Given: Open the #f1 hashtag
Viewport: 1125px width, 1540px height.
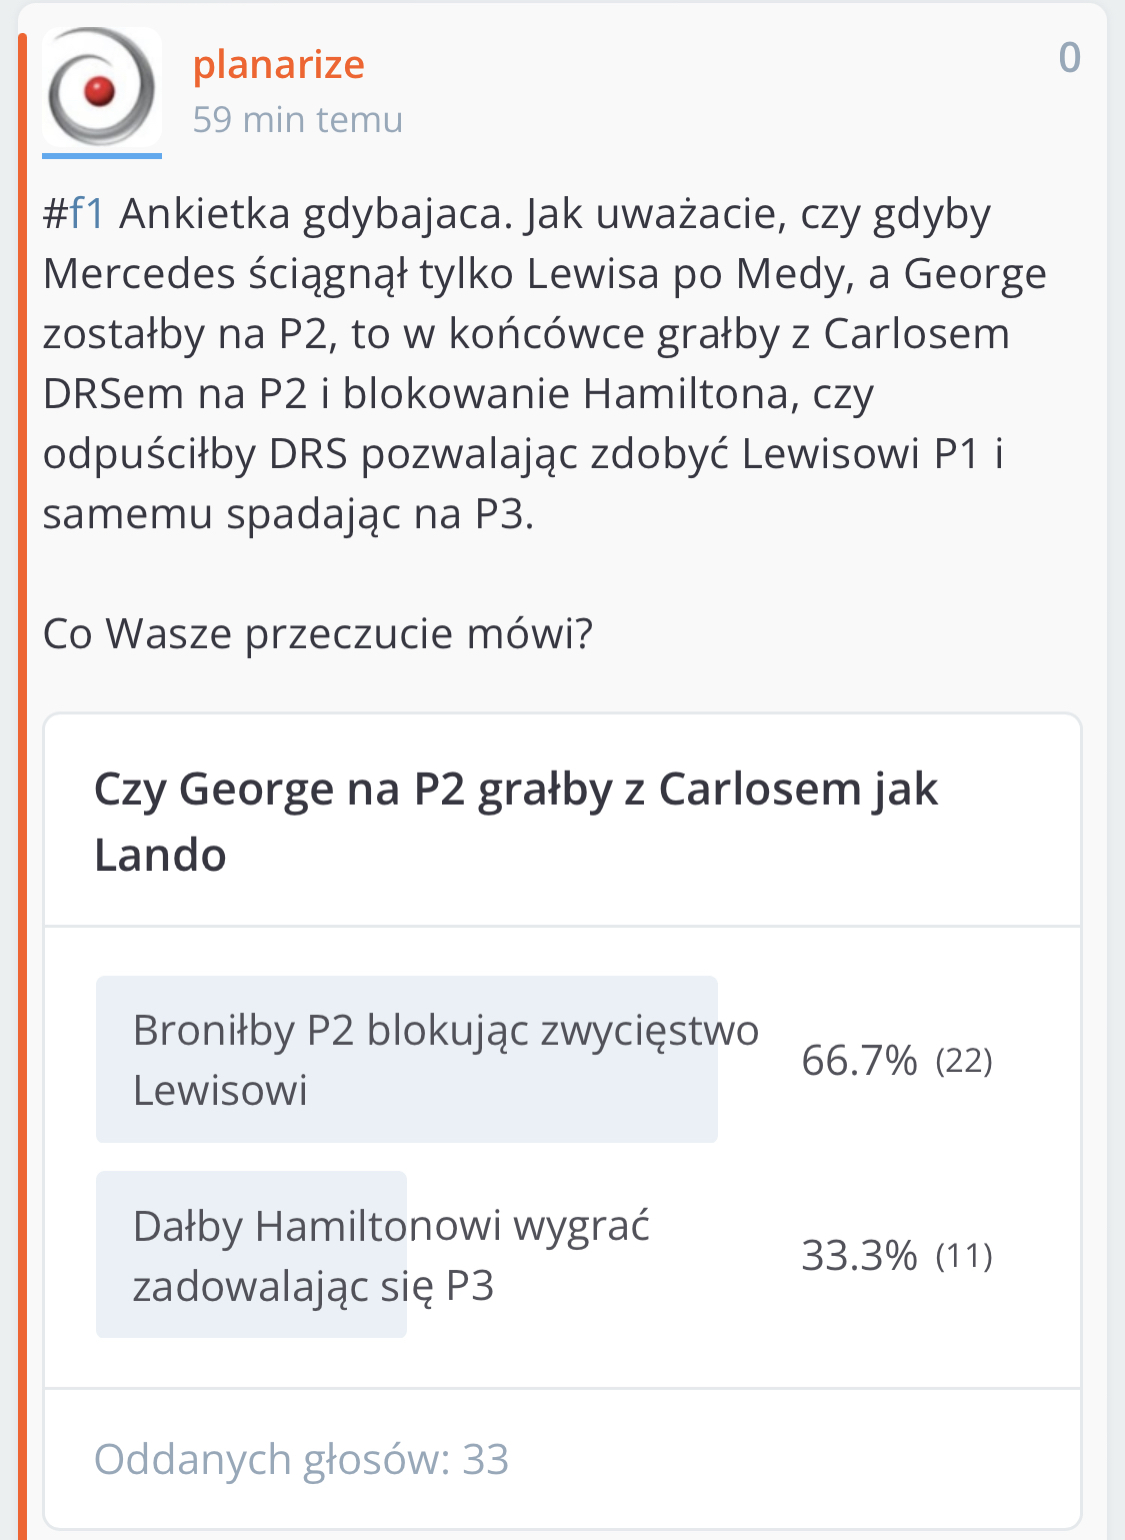Looking at the screenshot, I should [74, 214].
